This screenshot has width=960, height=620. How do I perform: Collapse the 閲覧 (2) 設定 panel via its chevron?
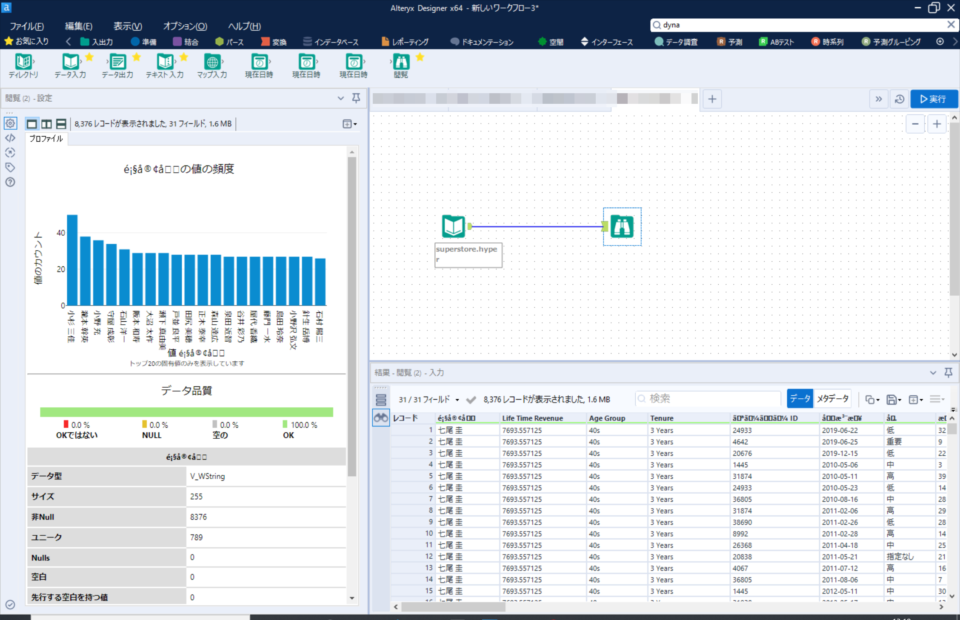(340, 97)
